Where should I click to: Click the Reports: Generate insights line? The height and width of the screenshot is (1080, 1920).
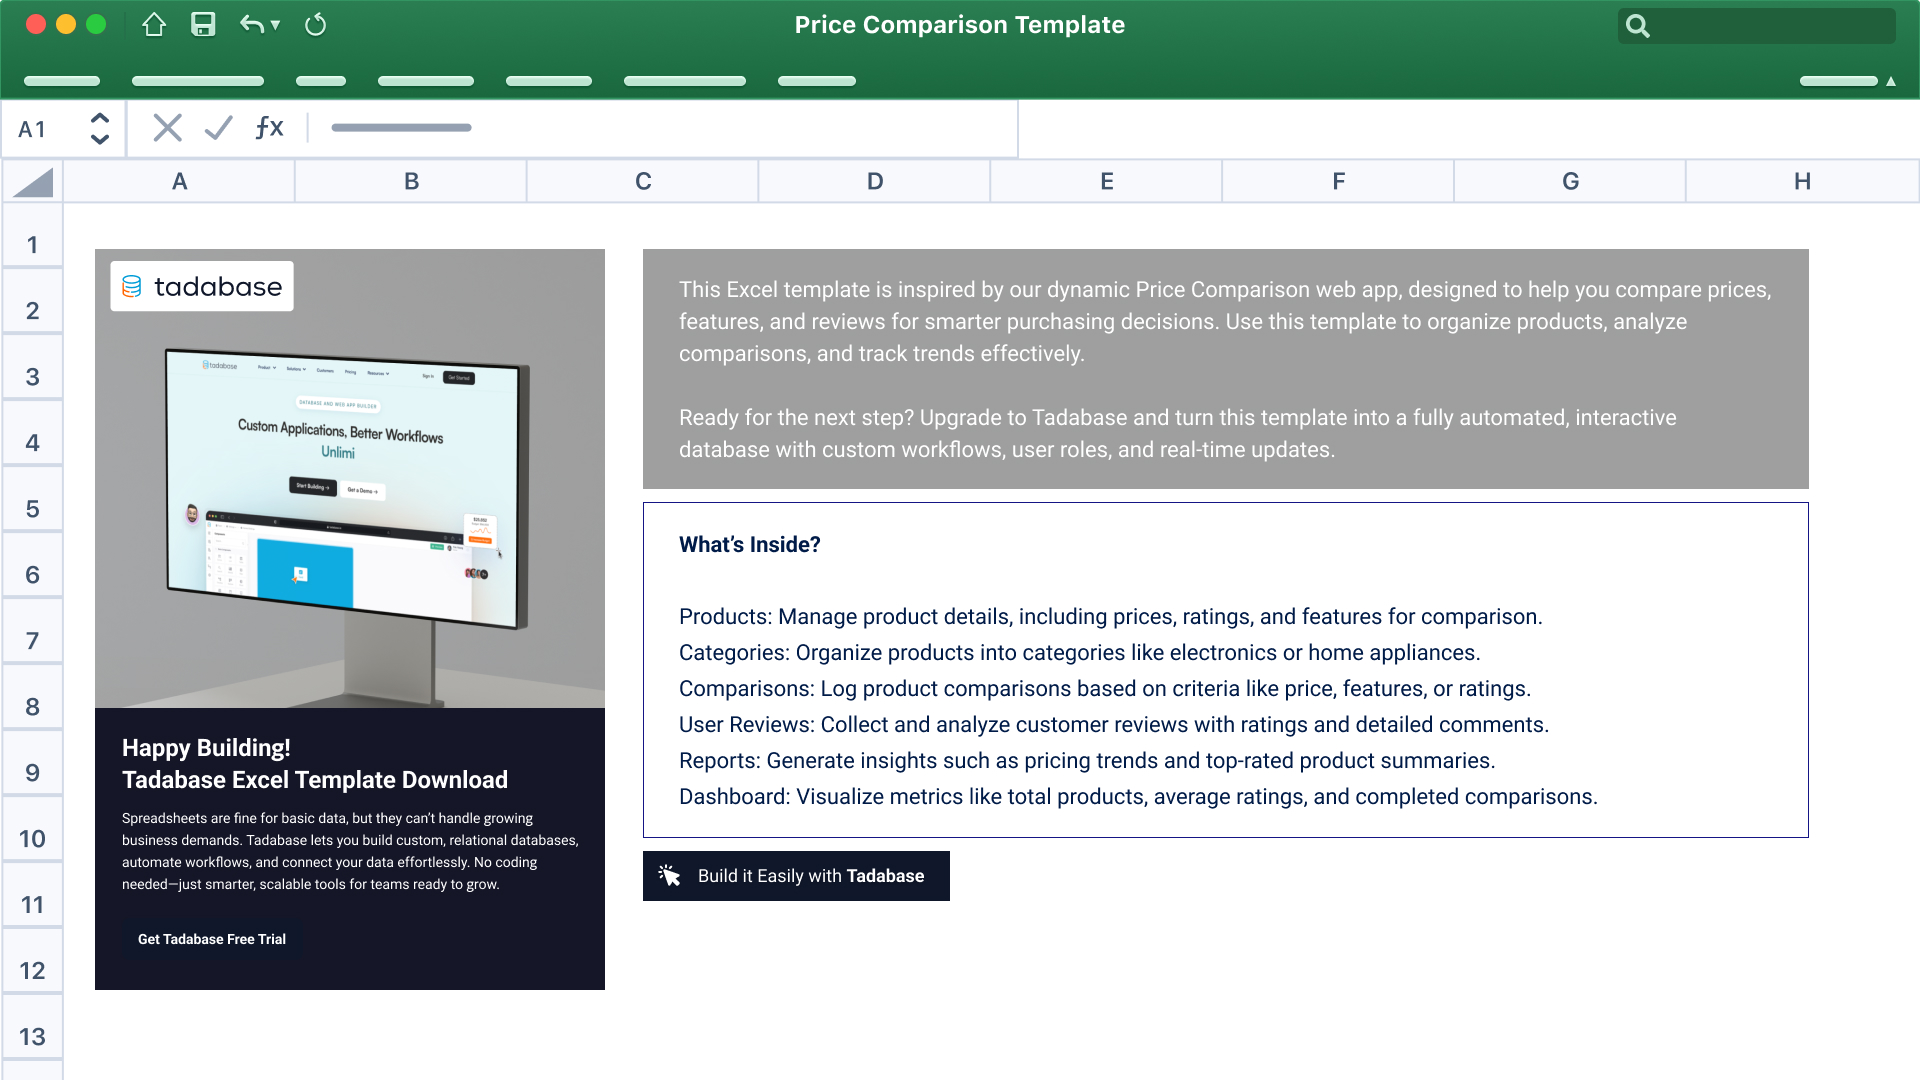(1087, 761)
